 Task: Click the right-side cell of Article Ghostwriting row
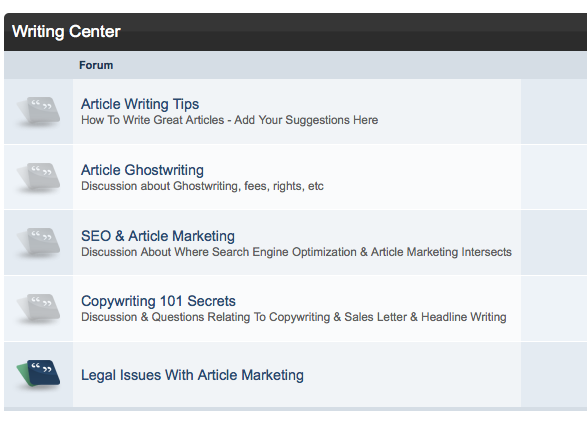point(554,177)
